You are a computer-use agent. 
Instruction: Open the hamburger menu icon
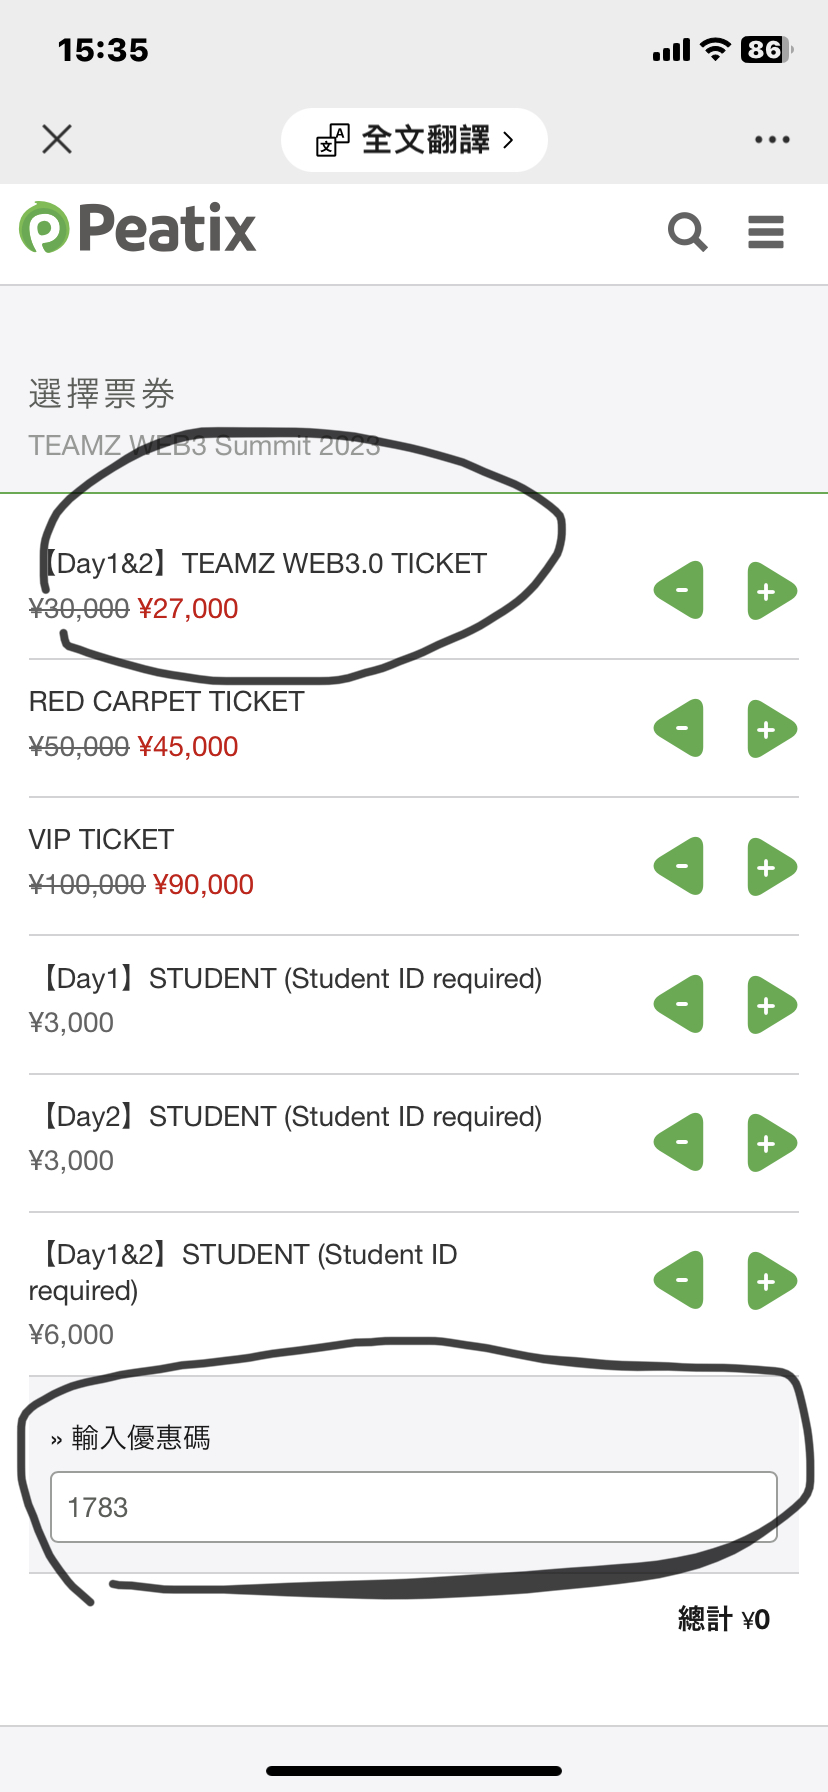coord(766,232)
